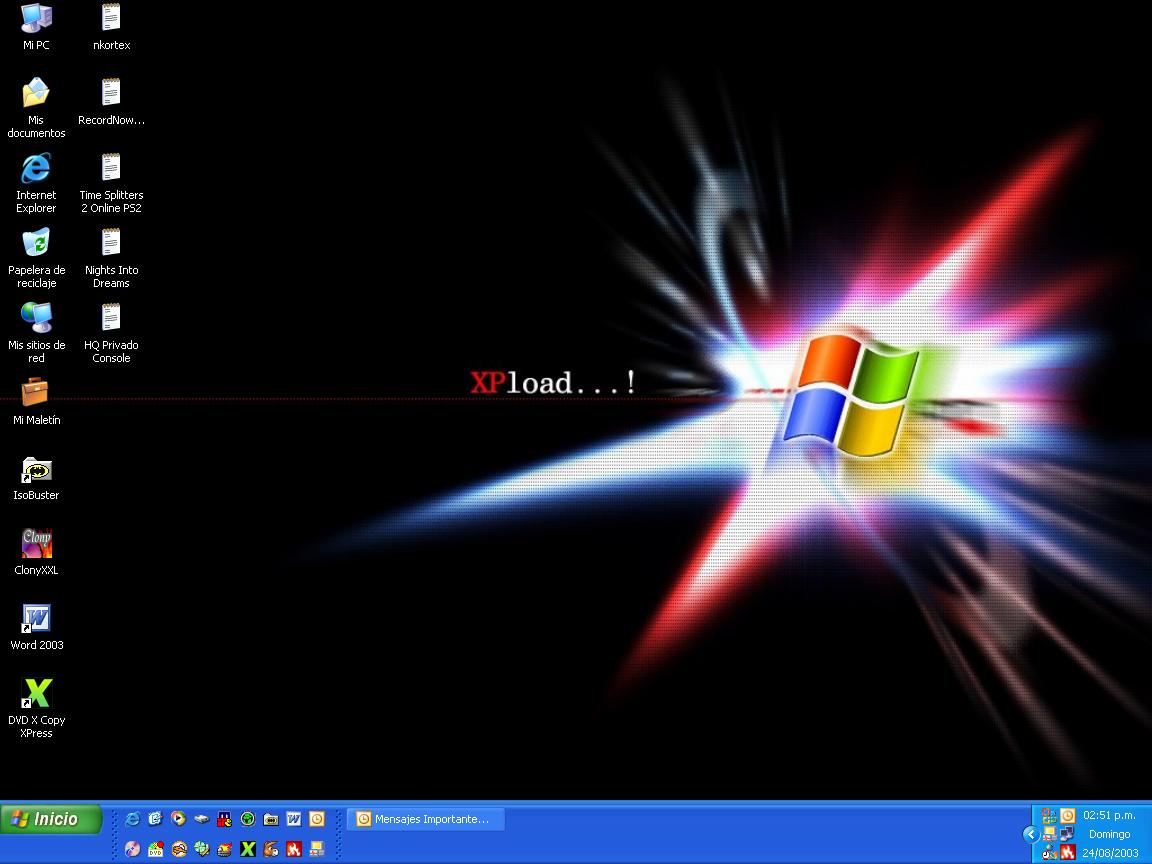Select the Mensajes Importante taskbar button
The image size is (1152, 864).
pos(426,819)
